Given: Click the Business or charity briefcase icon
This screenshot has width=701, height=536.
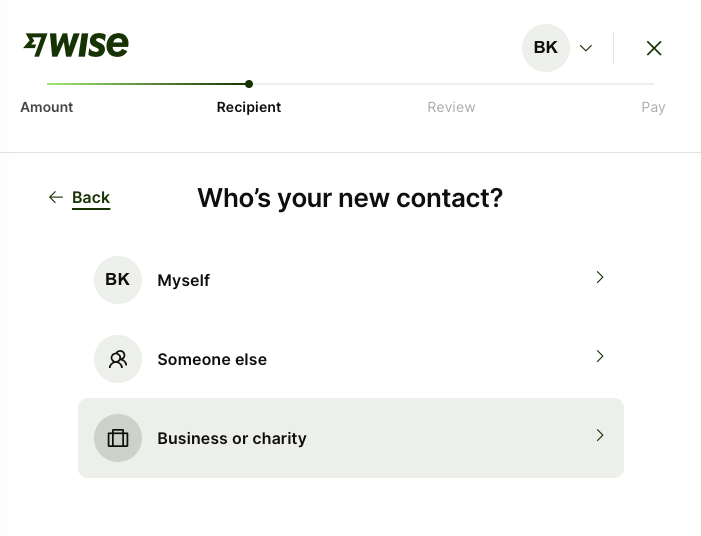Looking at the screenshot, I should (x=118, y=438).
